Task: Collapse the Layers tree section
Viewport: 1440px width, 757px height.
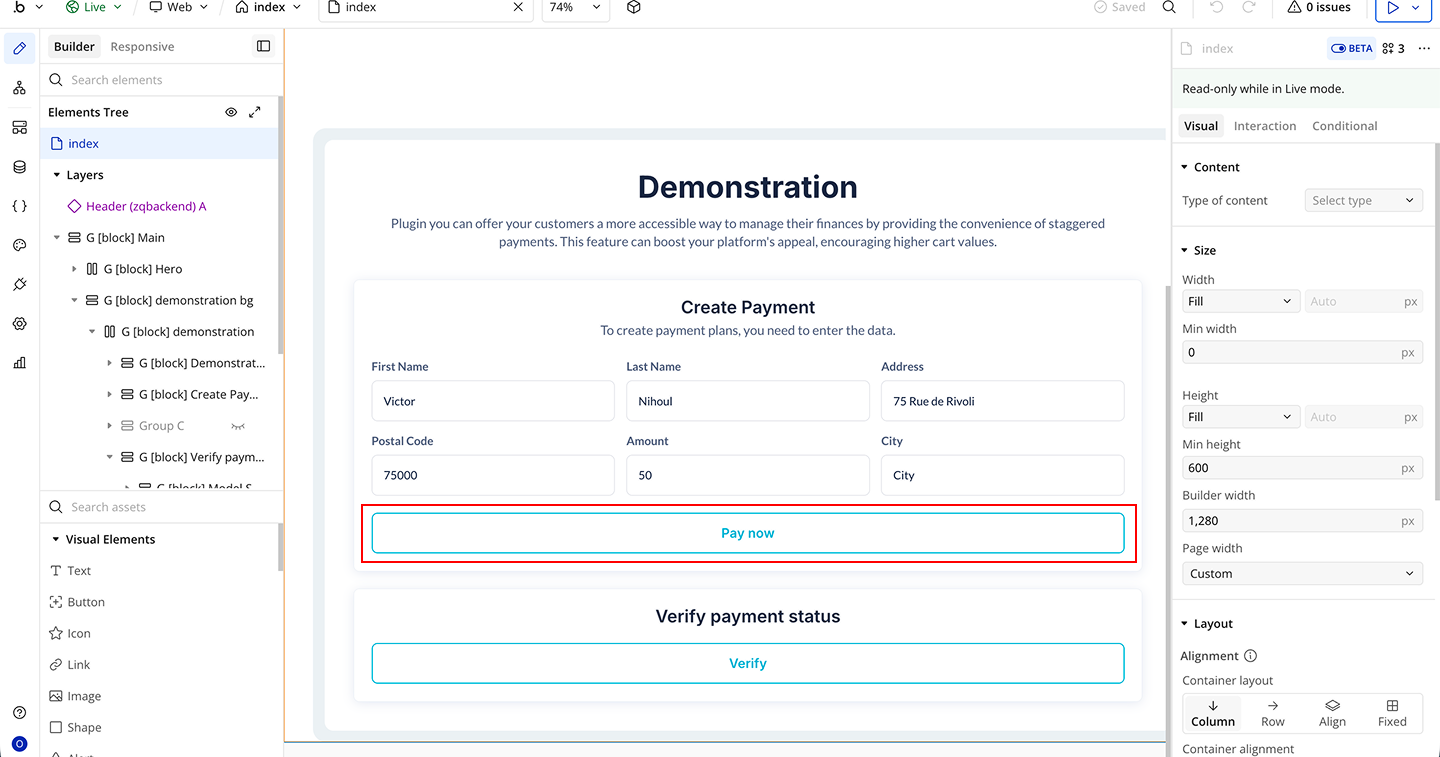Action: click(57, 175)
